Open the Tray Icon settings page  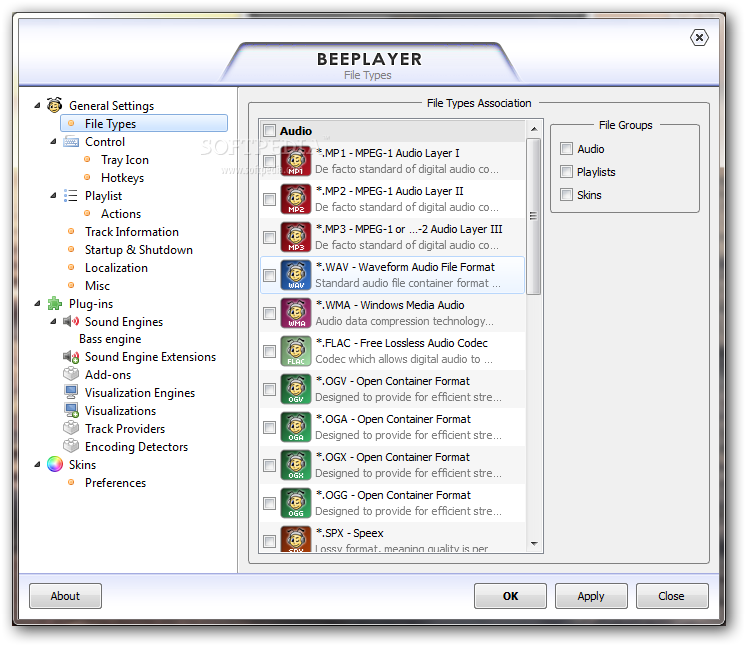[125, 160]
